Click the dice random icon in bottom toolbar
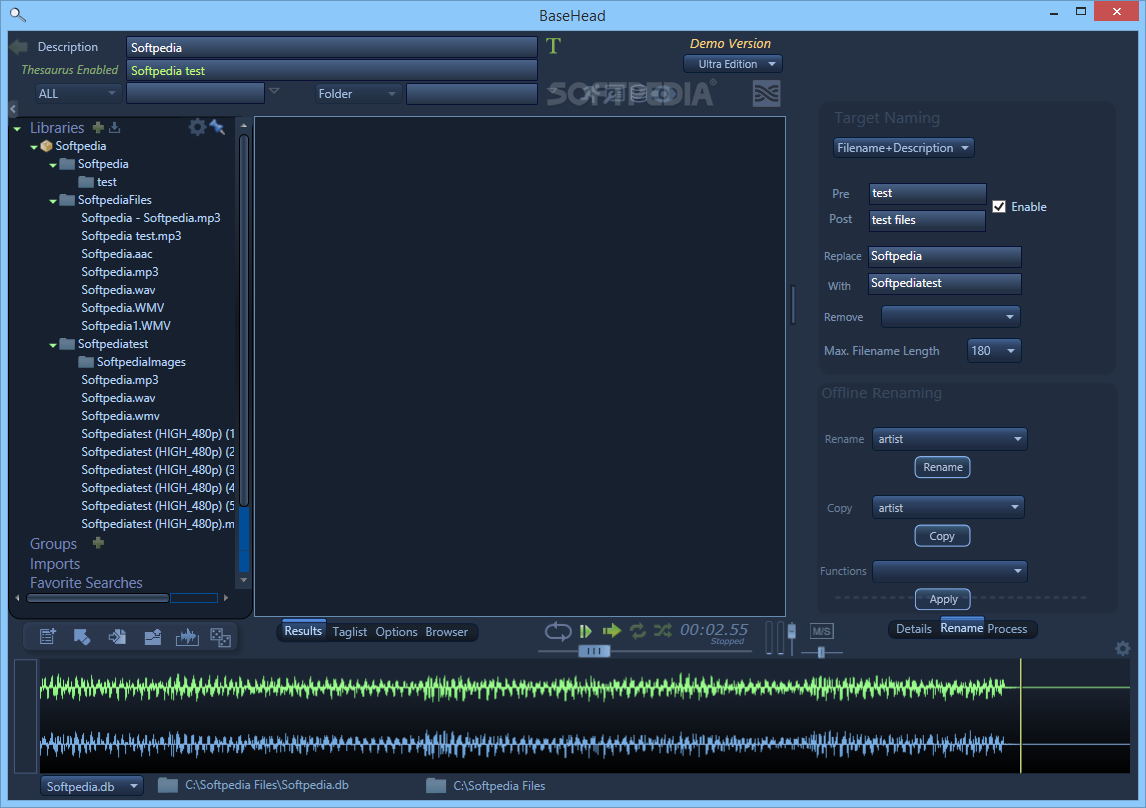This screenshot has height=808, width=1146. coord(221,637)
